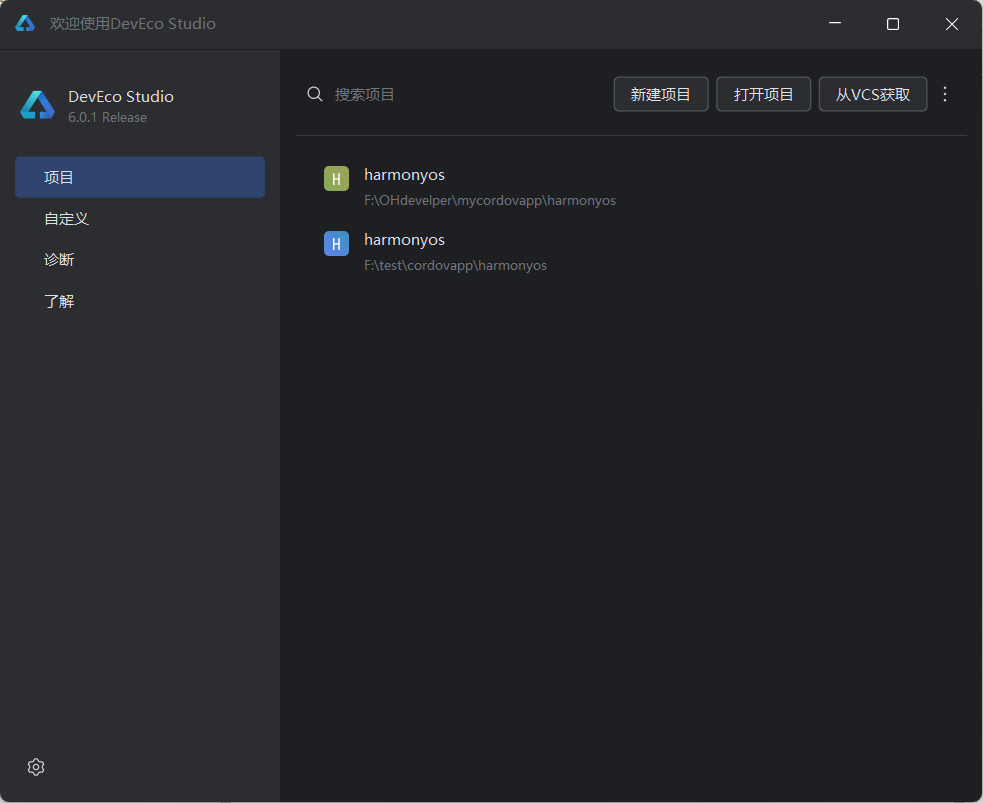983x803 pixels.
Task: Select the 项目 tab in sidebar
Action: (x=140, y=177)
